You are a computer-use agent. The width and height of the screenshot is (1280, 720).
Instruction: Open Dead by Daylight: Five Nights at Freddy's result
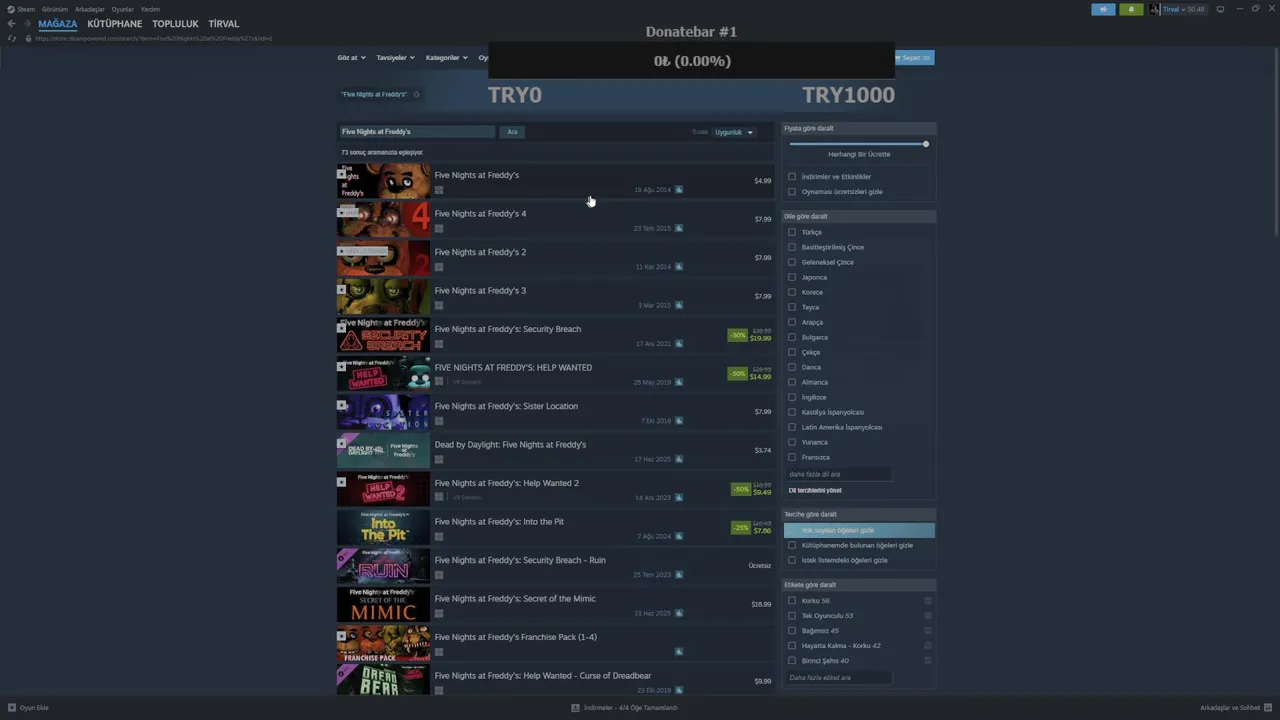pyautogui.click(x=556, y=451)
